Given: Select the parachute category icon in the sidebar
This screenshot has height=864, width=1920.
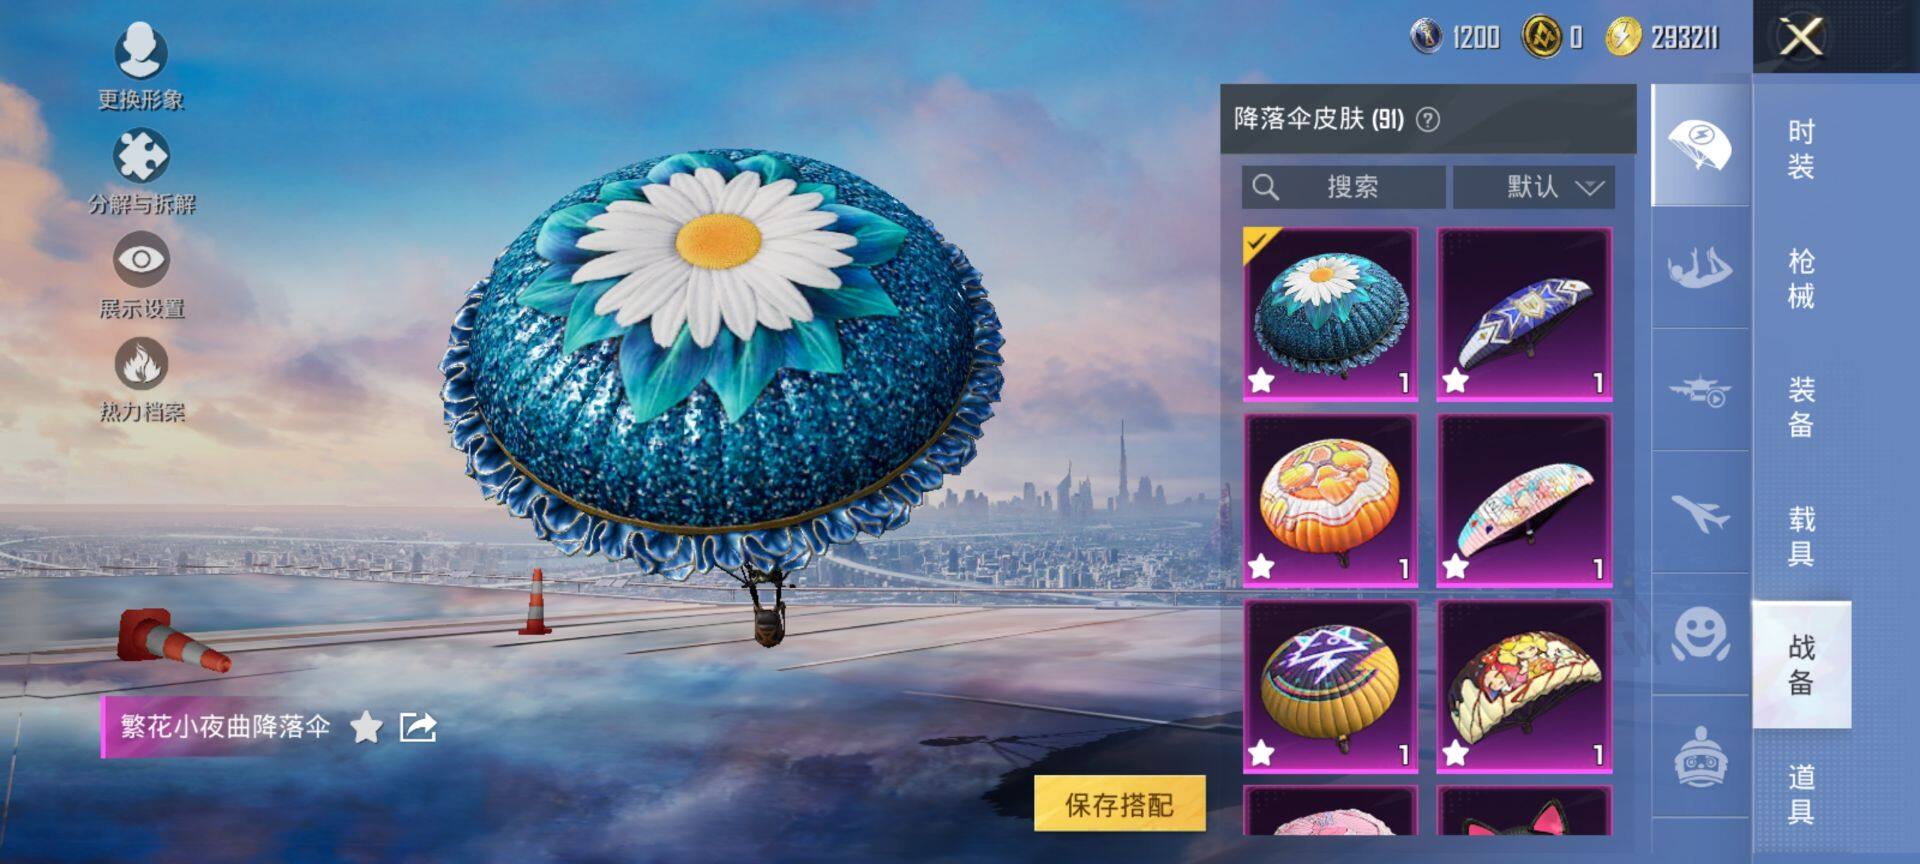Looking at the screenshot, I should (1700, 146).
